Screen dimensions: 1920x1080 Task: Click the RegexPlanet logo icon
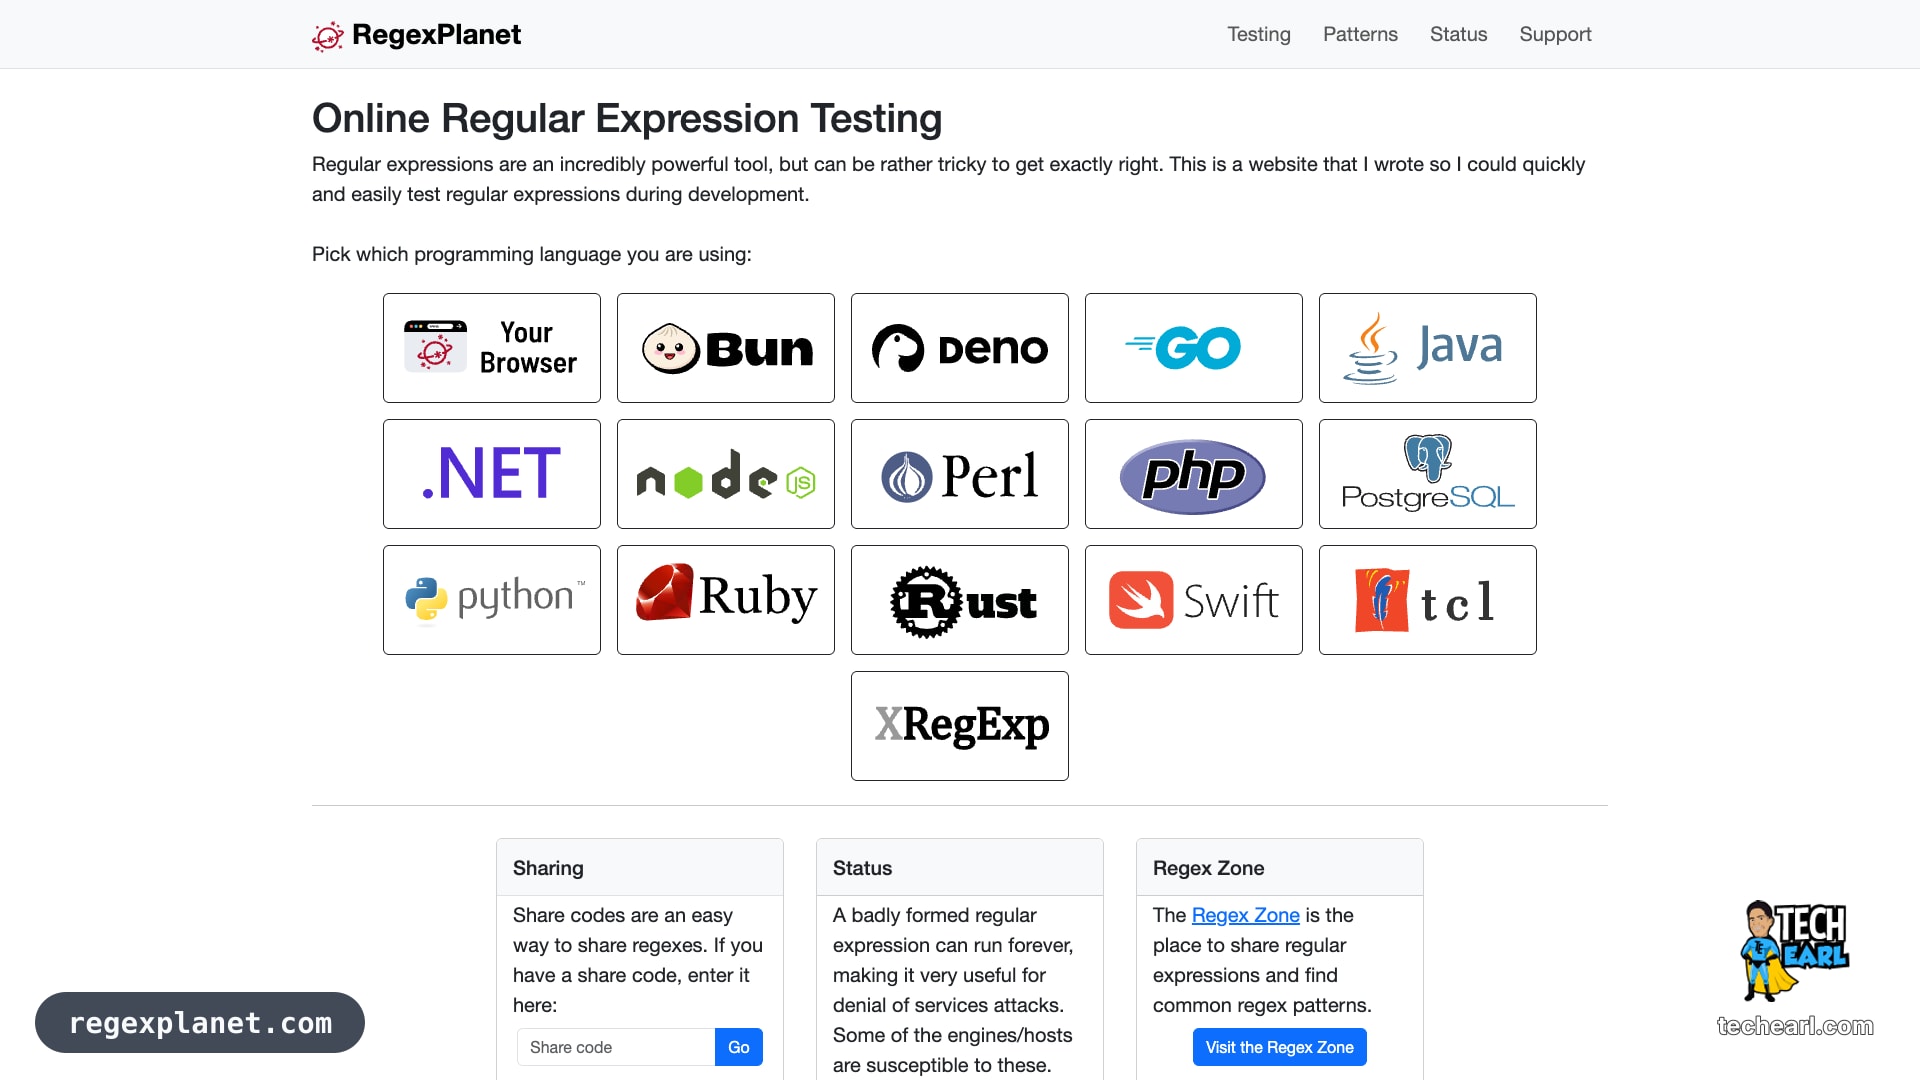click(x=328, y=36)
